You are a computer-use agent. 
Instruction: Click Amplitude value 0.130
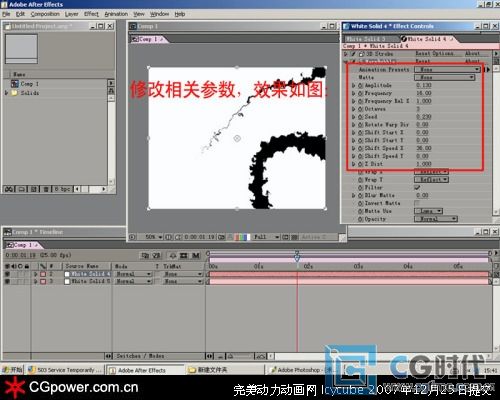pyautogui.click(x=424, y=85)
